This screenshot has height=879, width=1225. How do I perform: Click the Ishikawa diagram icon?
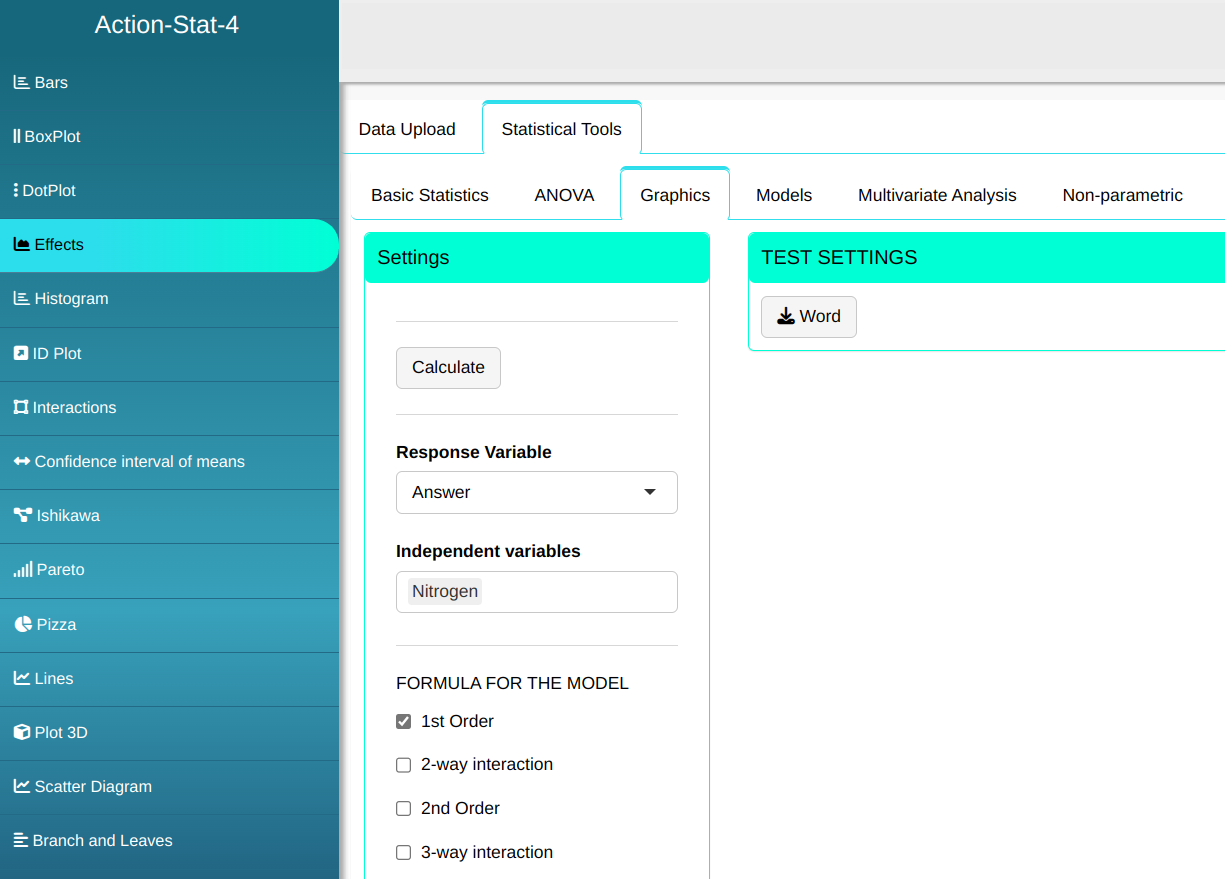pos(22,516)
